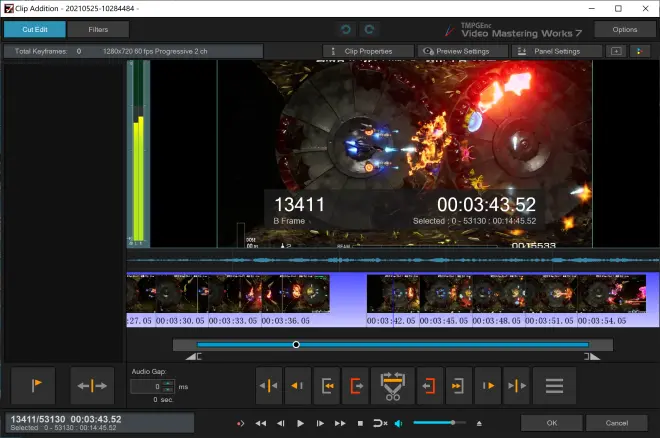This screenshot has height=438, width=660.
Task: Mute the audio speaker
Action: tap(399, 423)
